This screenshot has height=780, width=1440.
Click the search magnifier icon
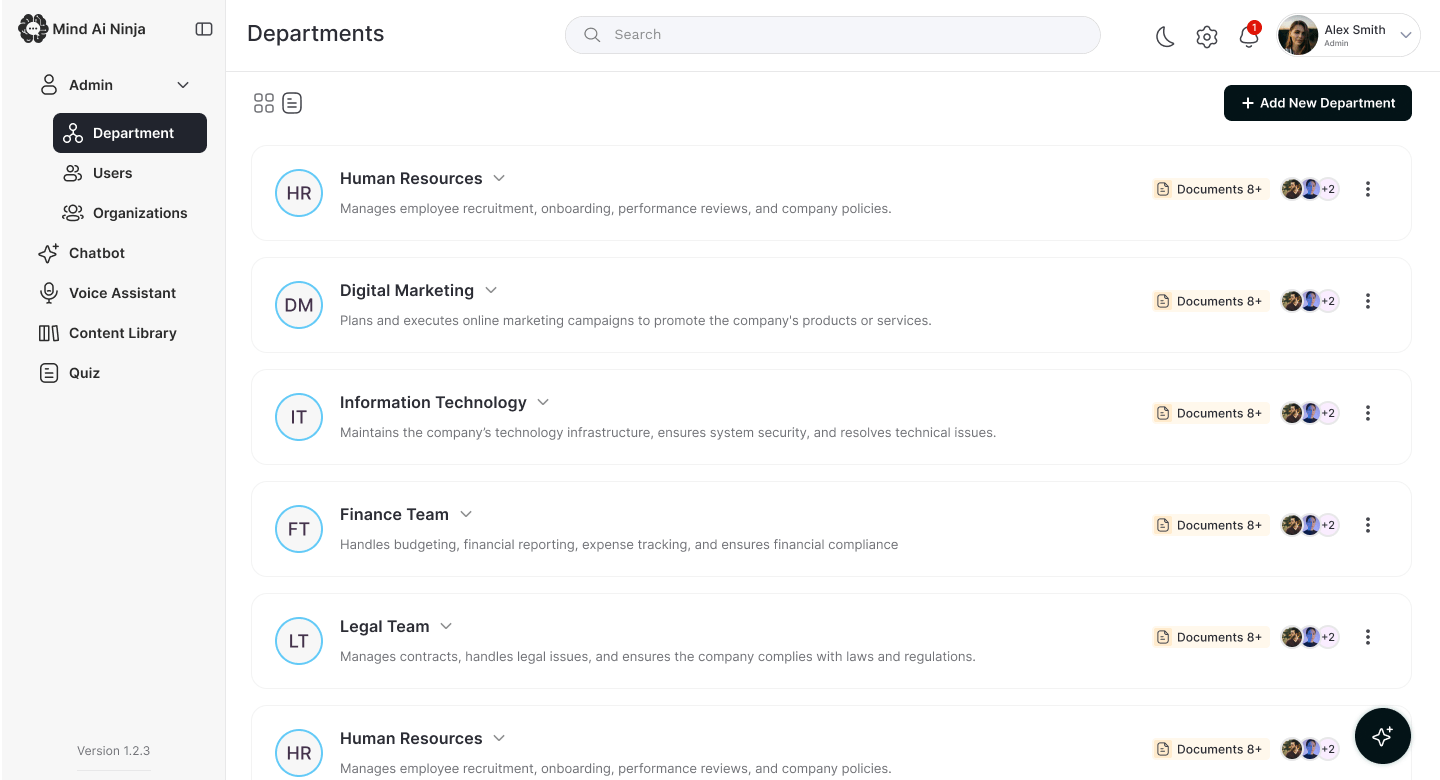pos(592,35)
